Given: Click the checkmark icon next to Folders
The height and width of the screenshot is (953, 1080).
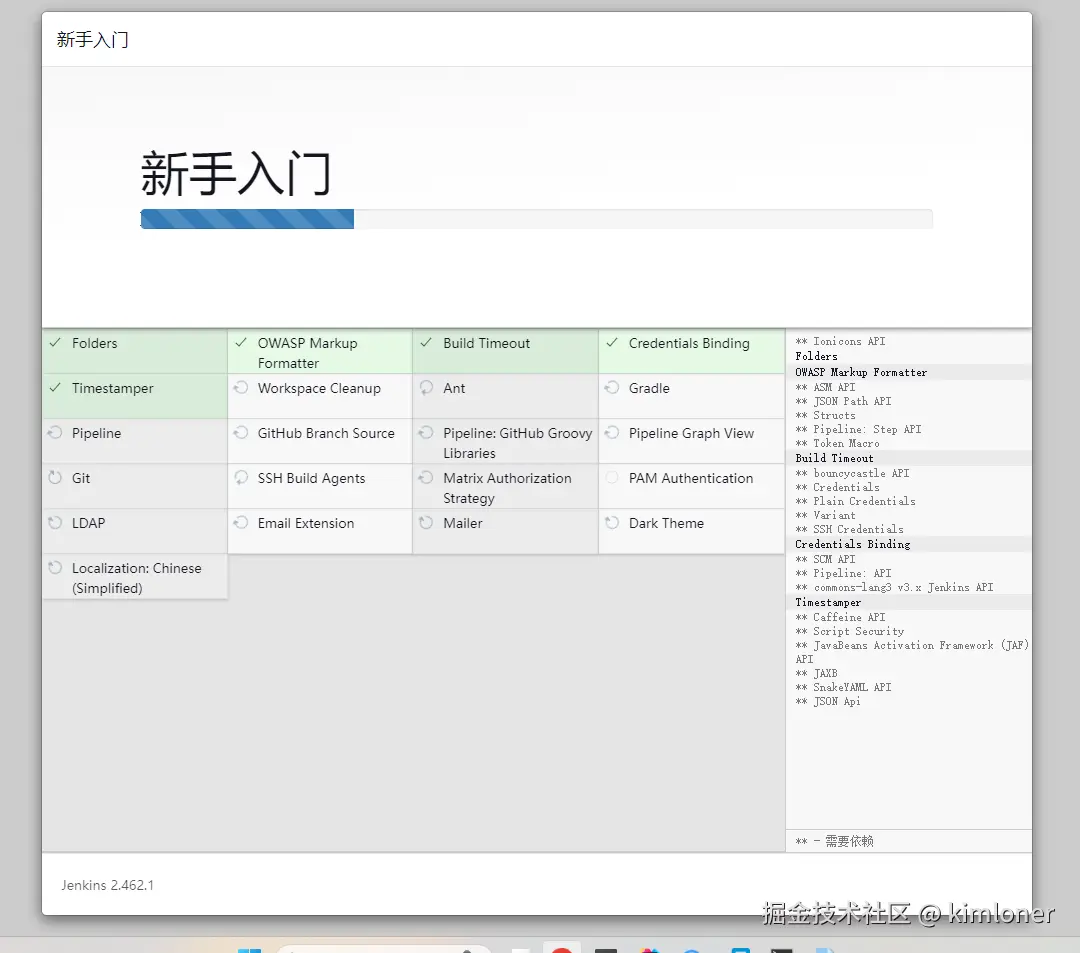Looking at the screenshot, I should pos(55,342).
